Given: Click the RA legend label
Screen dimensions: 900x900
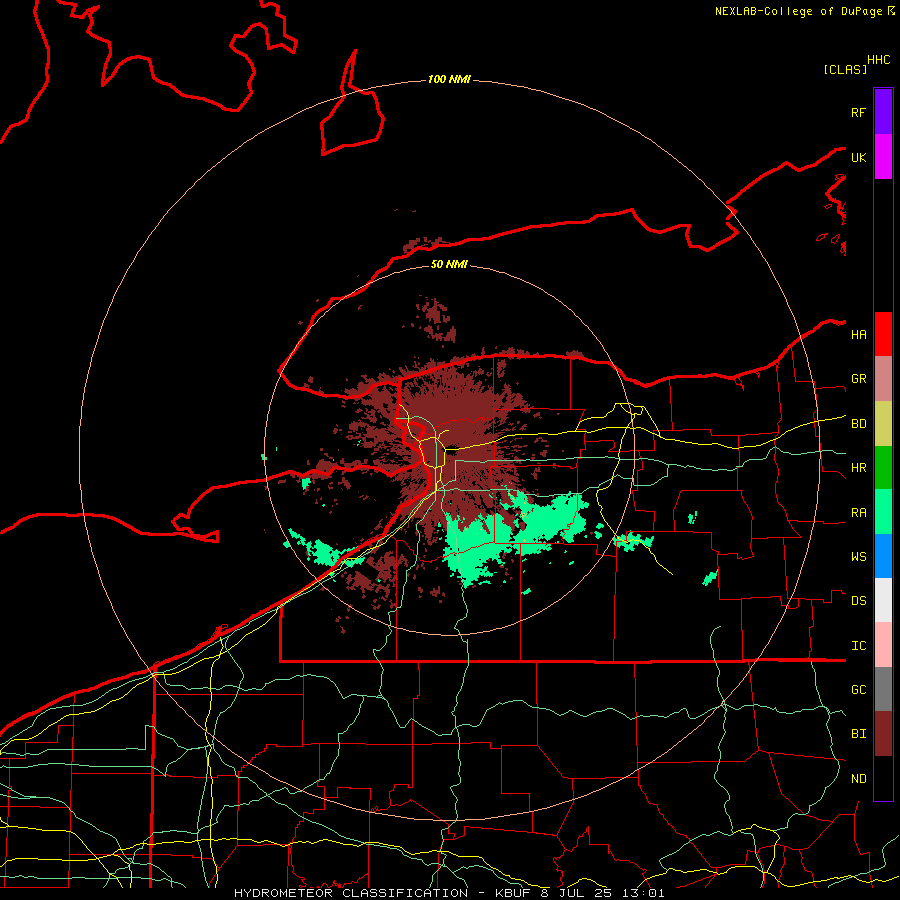Looking at the screenshot, I should point(859,513).
